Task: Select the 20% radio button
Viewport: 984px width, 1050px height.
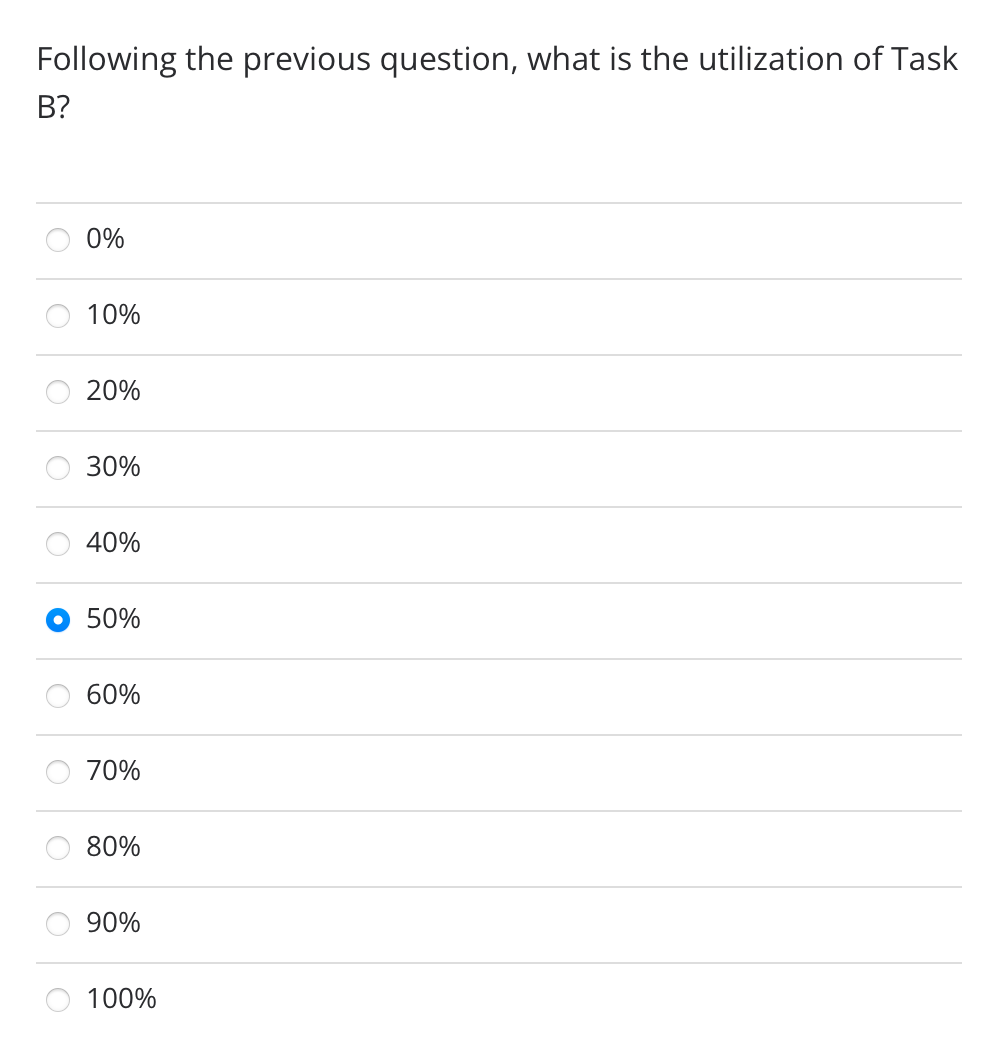Action: [x=57, y=392]
